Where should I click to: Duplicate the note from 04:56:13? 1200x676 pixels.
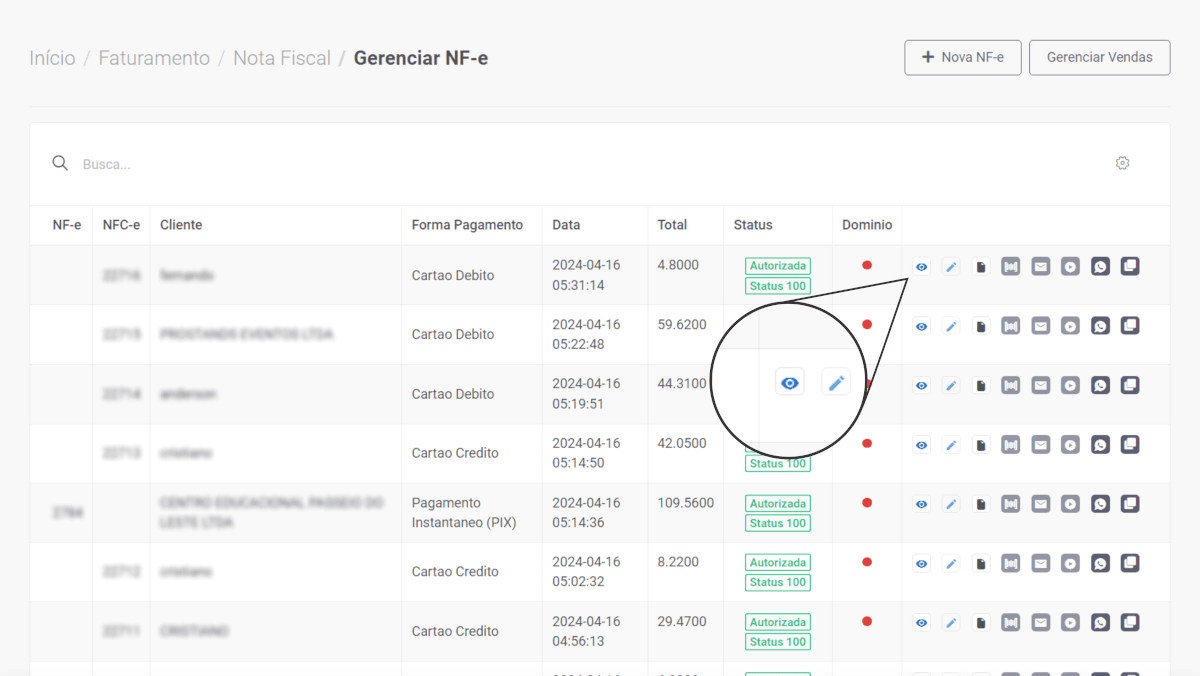tap(1130, 623)
